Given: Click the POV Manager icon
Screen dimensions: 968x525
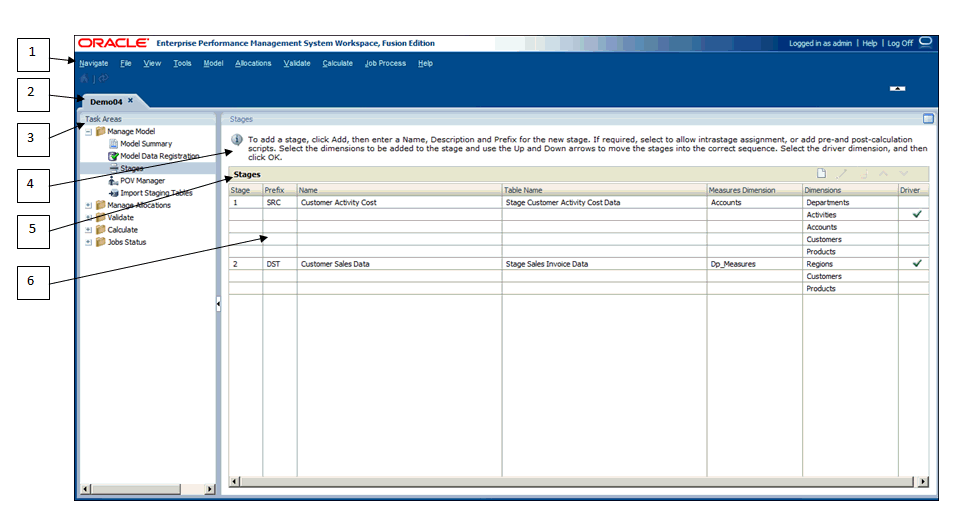Looking at the screenshot, I should click(114, 180).
